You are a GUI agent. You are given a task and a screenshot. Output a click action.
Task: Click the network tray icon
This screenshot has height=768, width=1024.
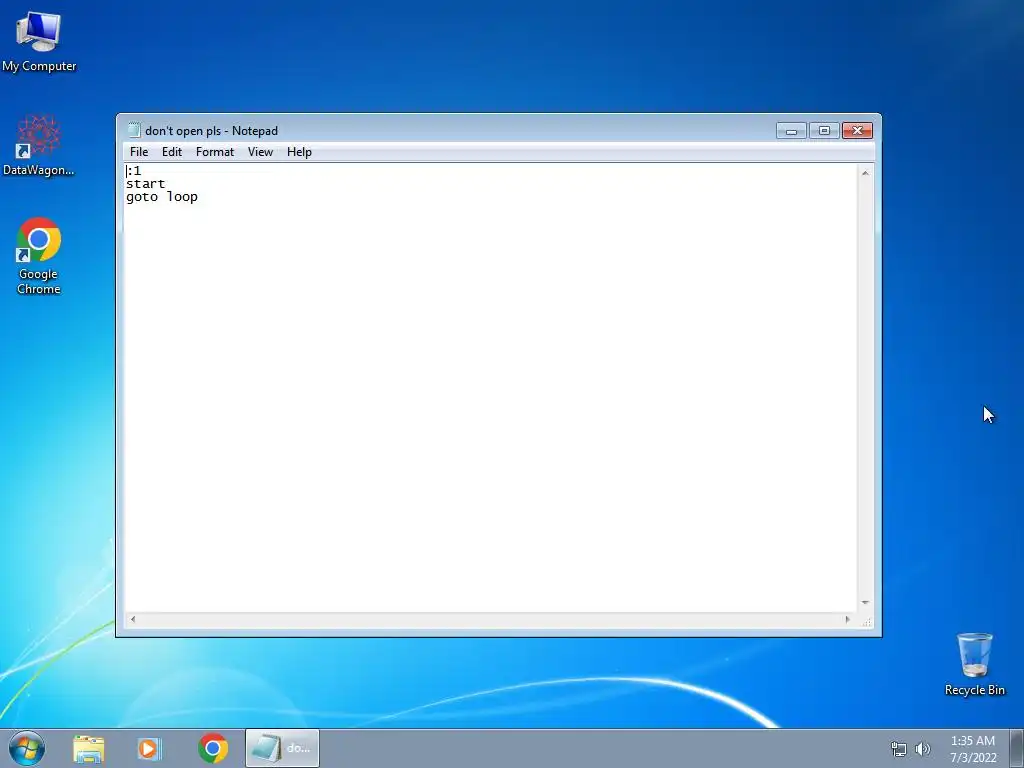[x=899, y=749]
